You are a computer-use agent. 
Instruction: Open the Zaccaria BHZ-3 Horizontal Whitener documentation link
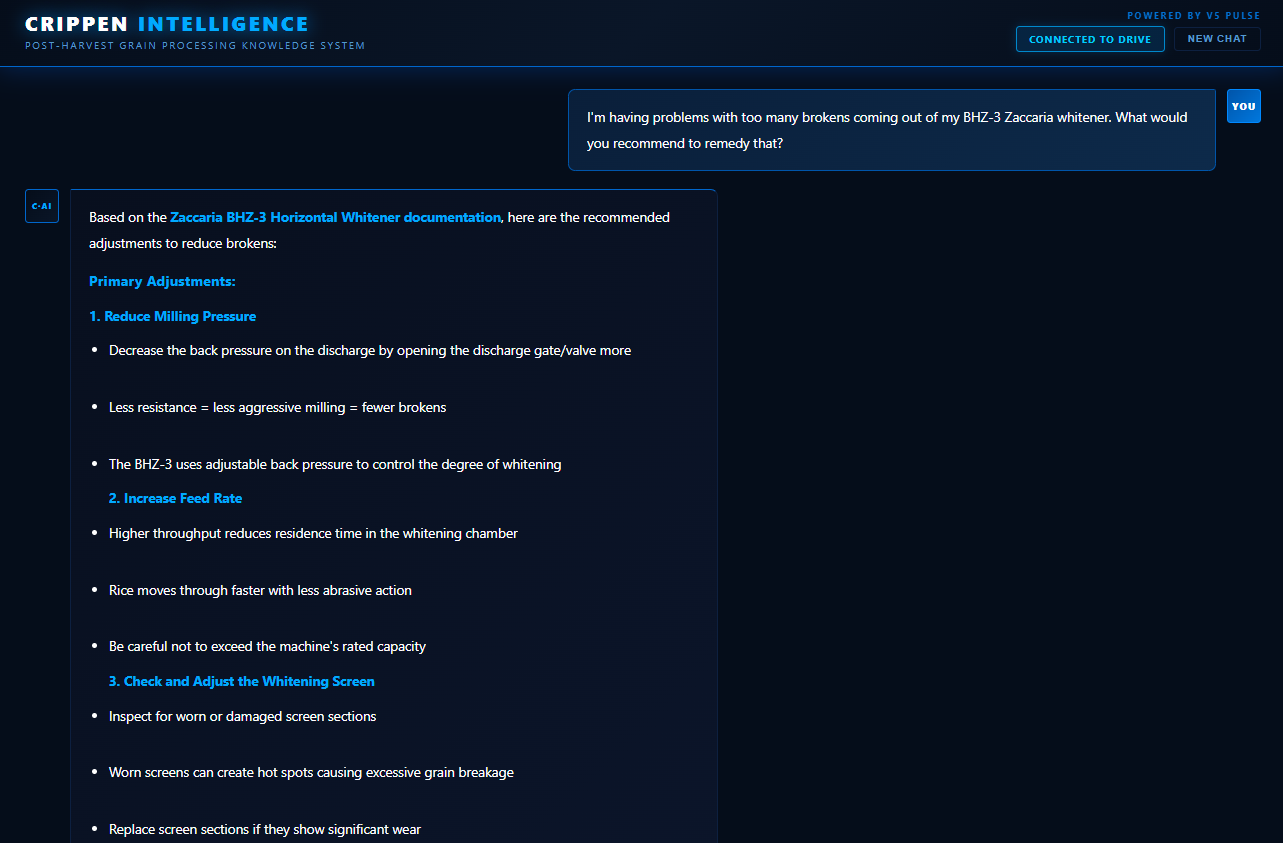(x=335, y=217)
